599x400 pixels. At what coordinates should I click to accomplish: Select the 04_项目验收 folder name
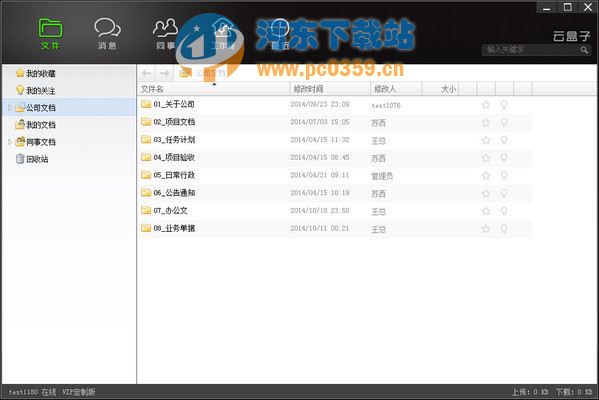pyautogui.click(x=174, y=157)
